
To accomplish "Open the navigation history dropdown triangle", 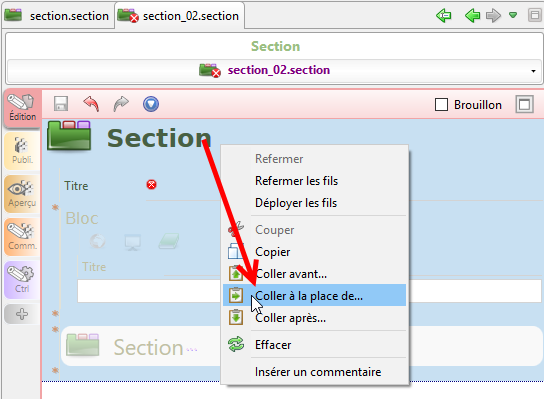I will tap(513, 15).
